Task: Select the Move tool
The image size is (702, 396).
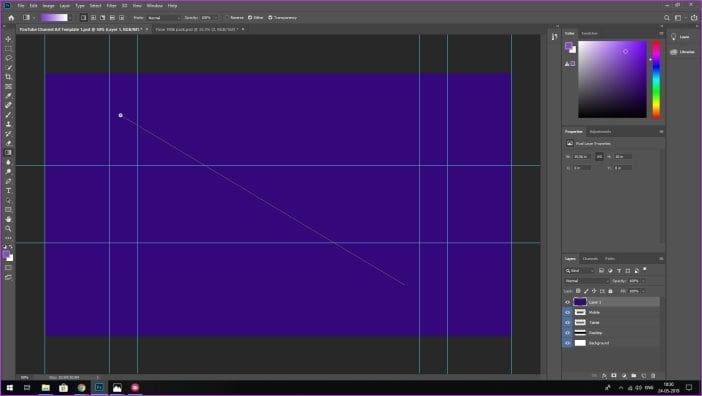Action: (x=8, y=39)
